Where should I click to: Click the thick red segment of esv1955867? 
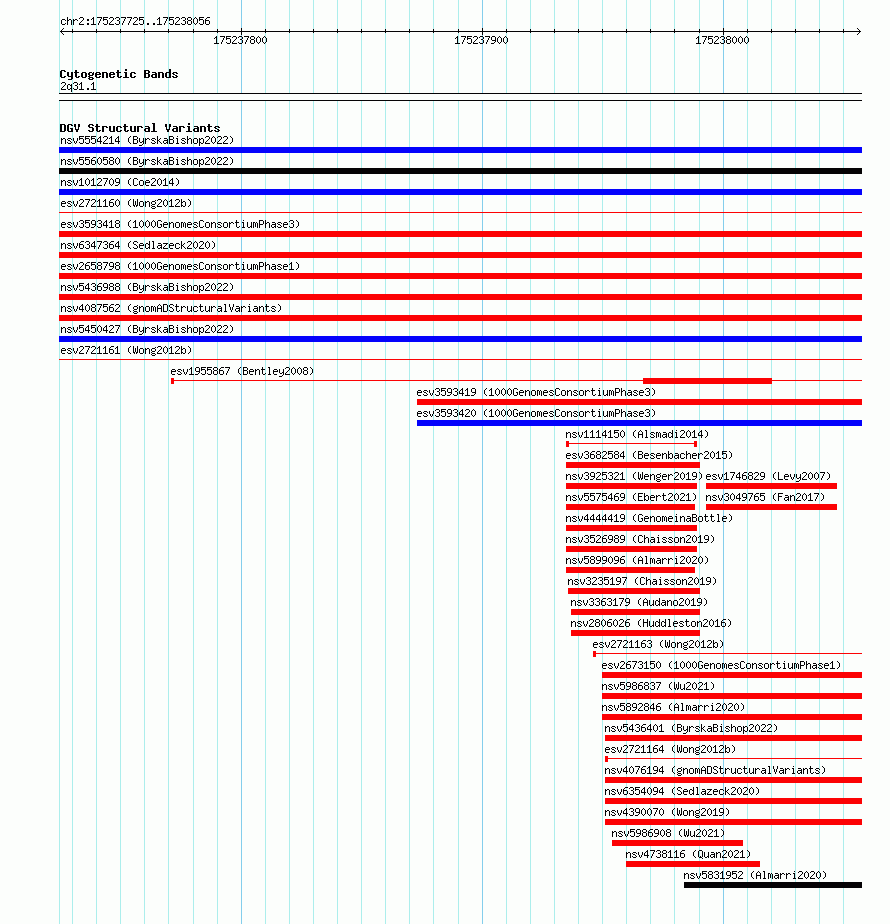[707, 381]
